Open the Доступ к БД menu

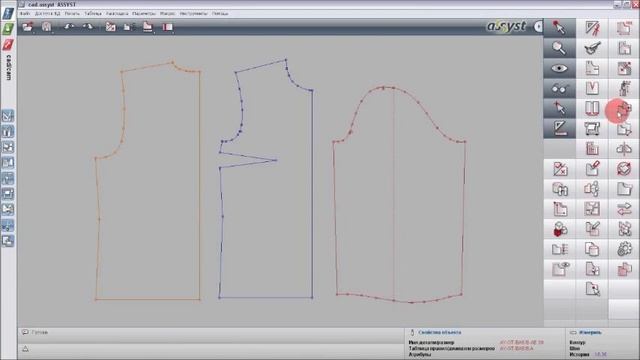click(x=47, y=13)
